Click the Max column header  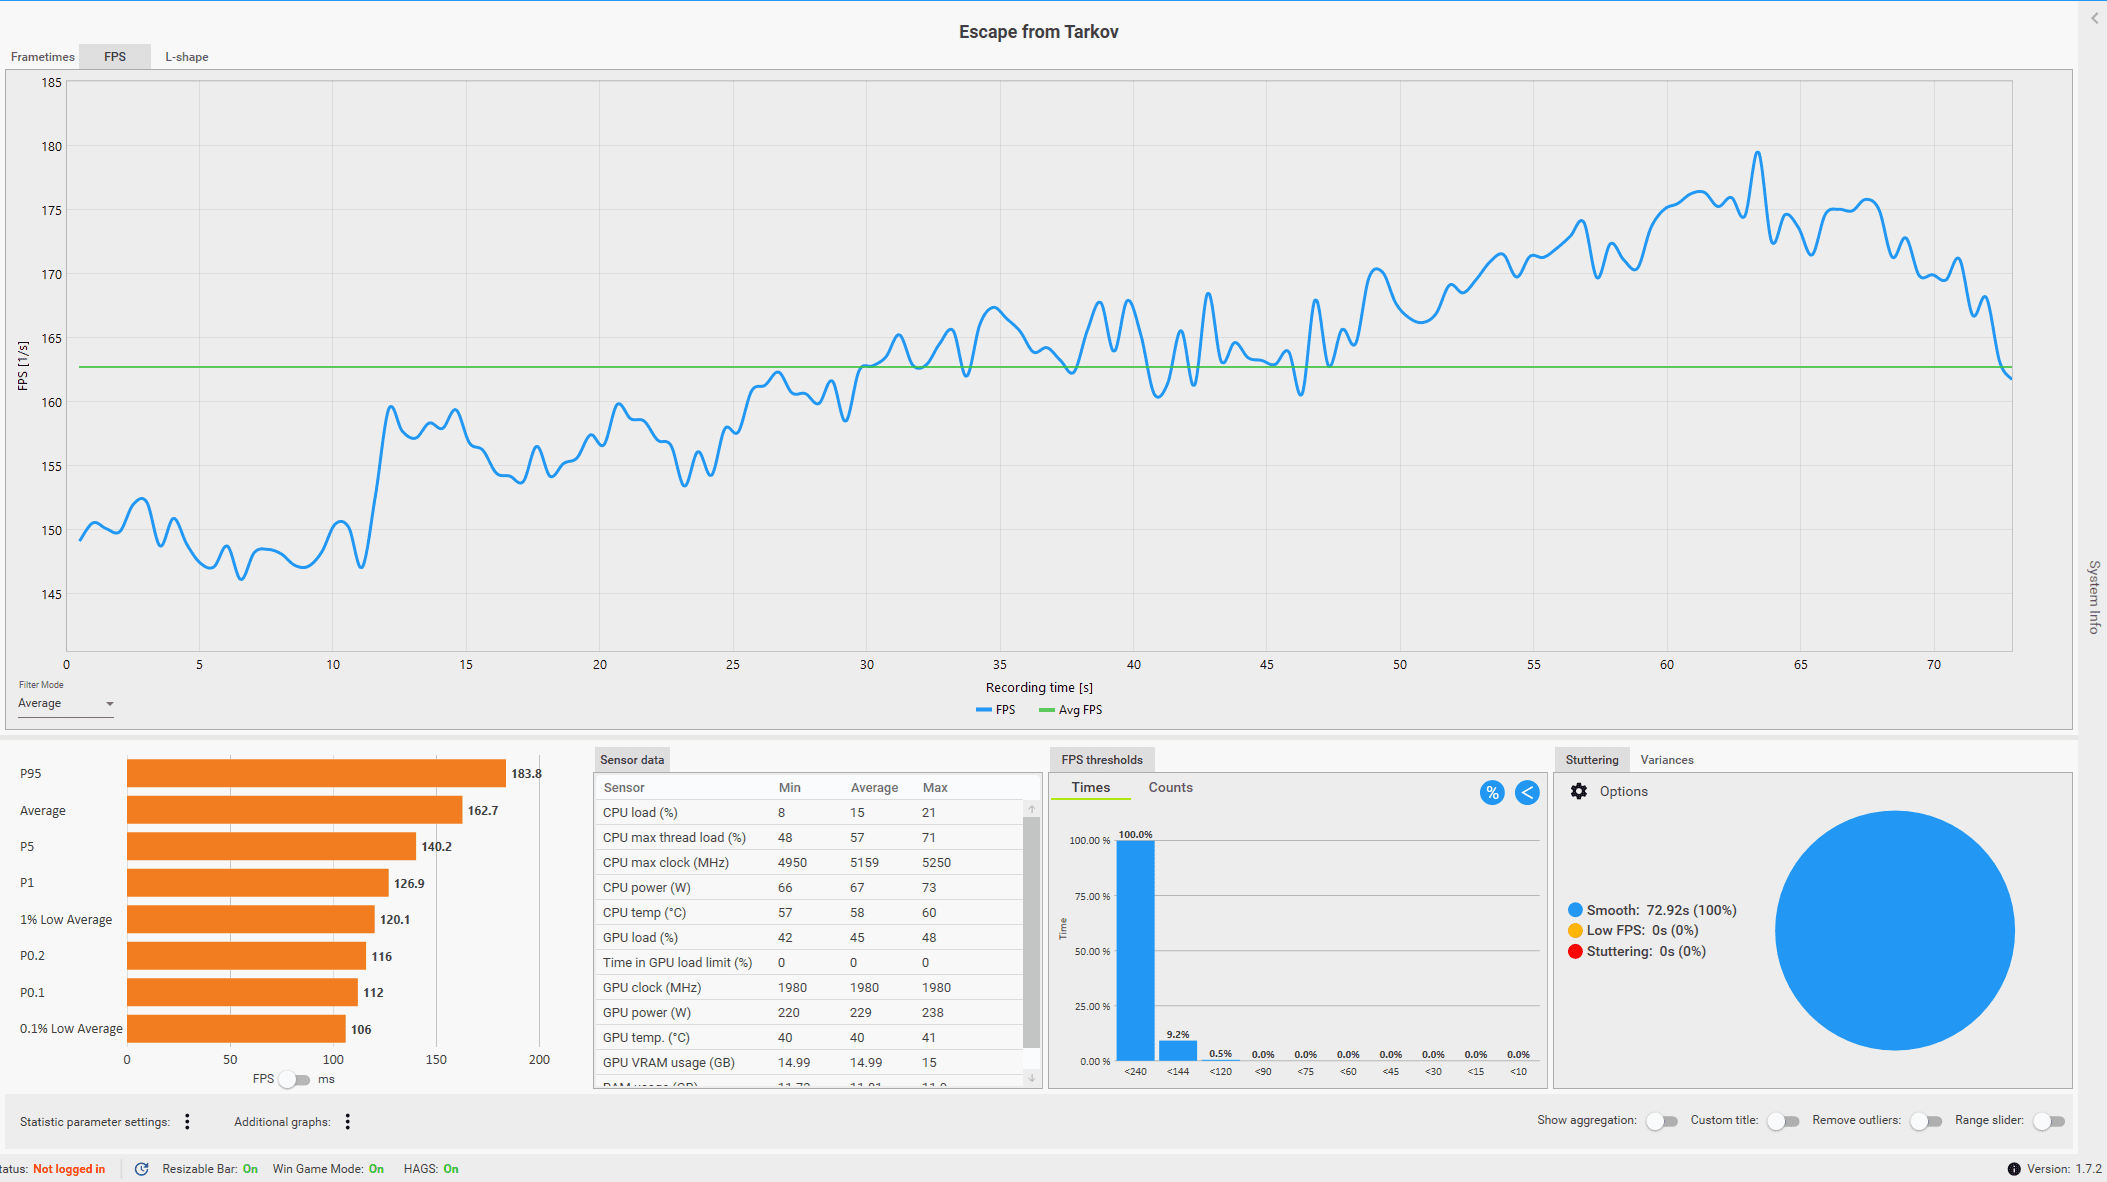coord(935,788)
